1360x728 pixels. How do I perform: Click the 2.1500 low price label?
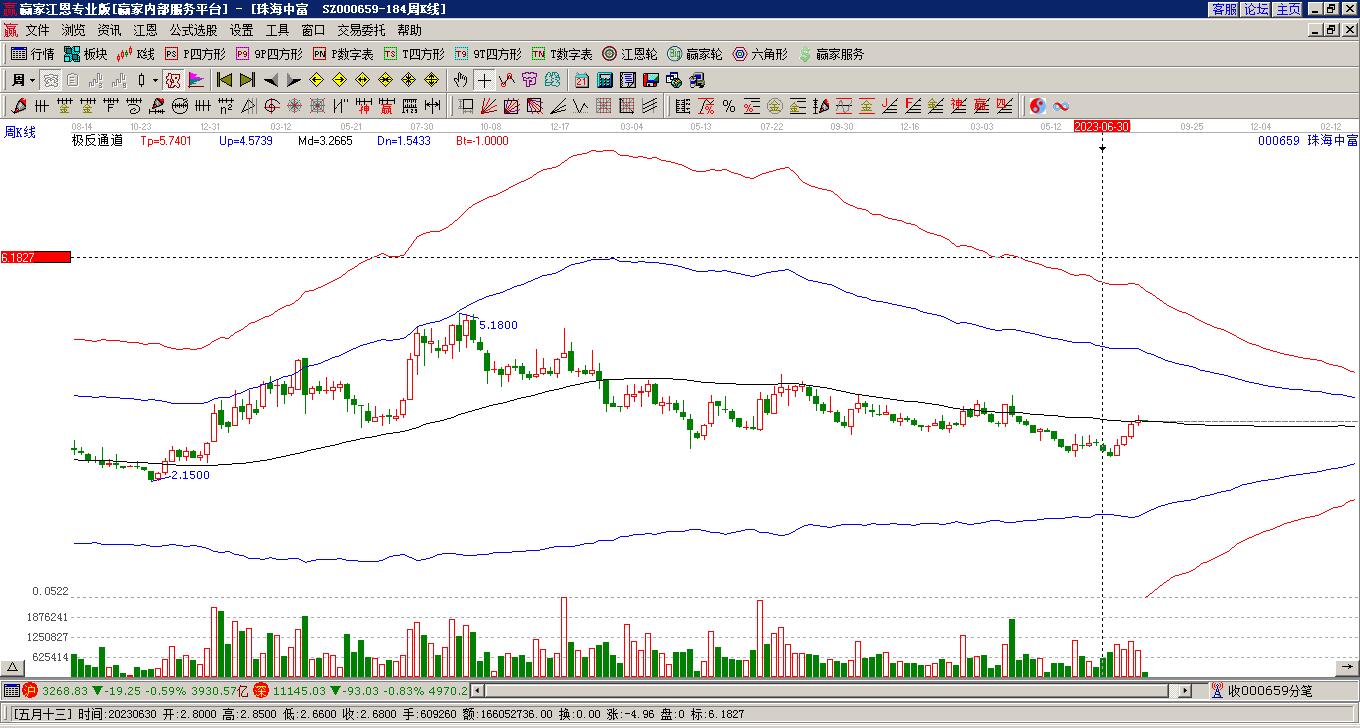190,475
